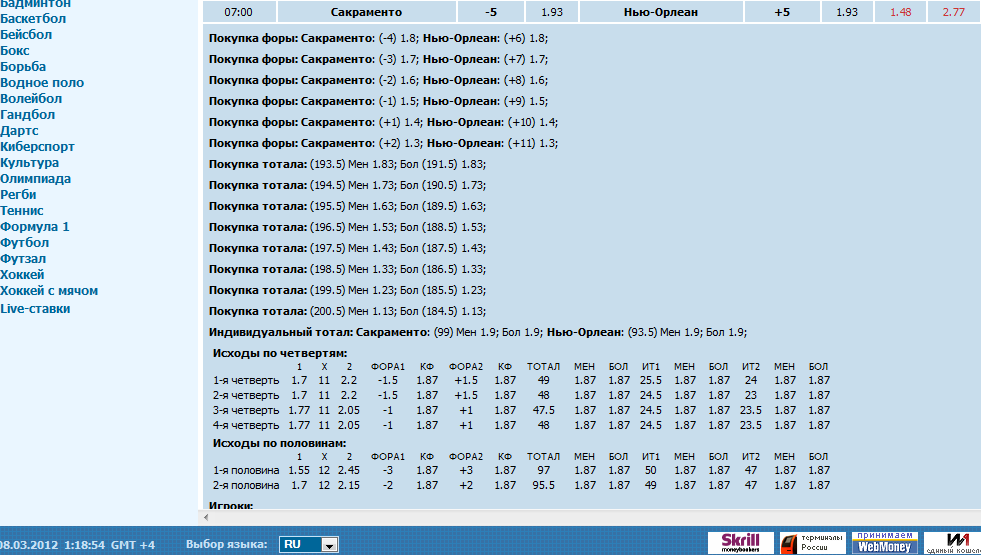Select Сакраменто (-3) 1.7 handicap purchase line
This screenshot has width=981, height=555.
pyautogui.click(x=379, y=59)
